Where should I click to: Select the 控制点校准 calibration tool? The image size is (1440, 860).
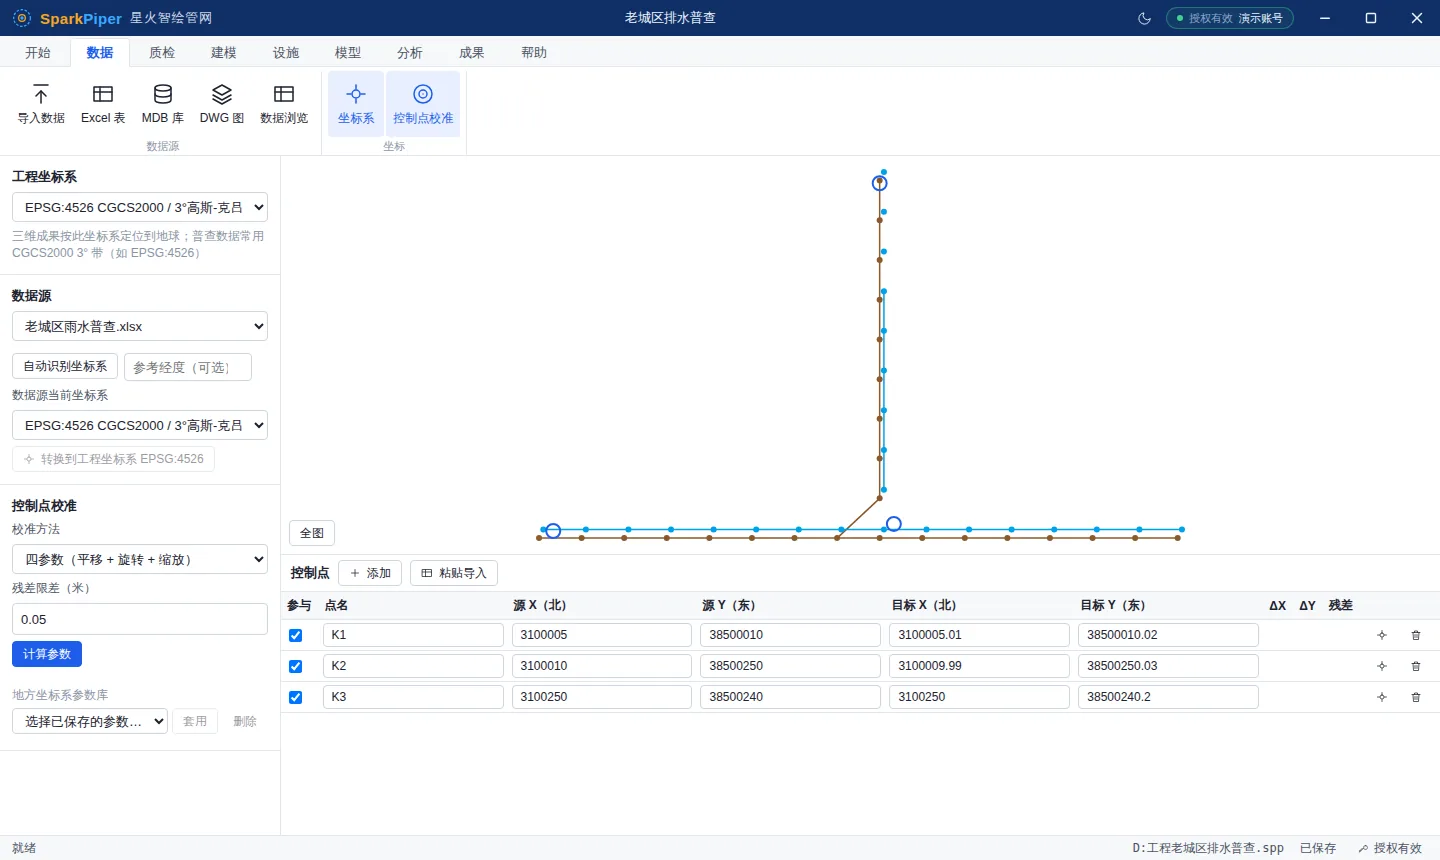coord(423,104)
